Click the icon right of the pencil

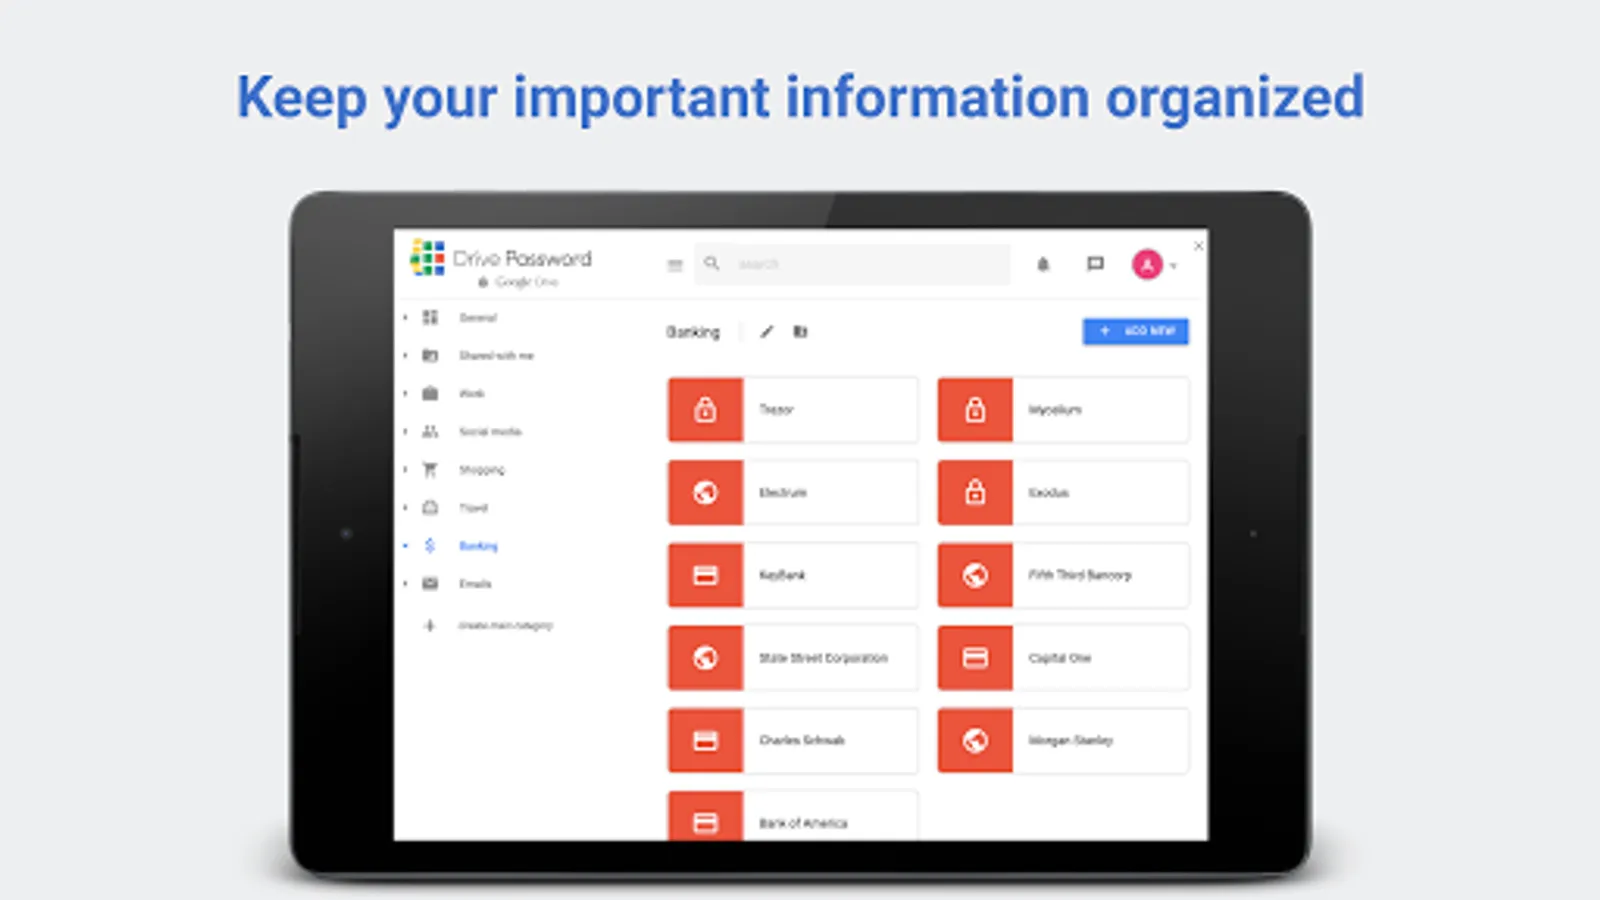pyautogui.click(x=800, y=332)
